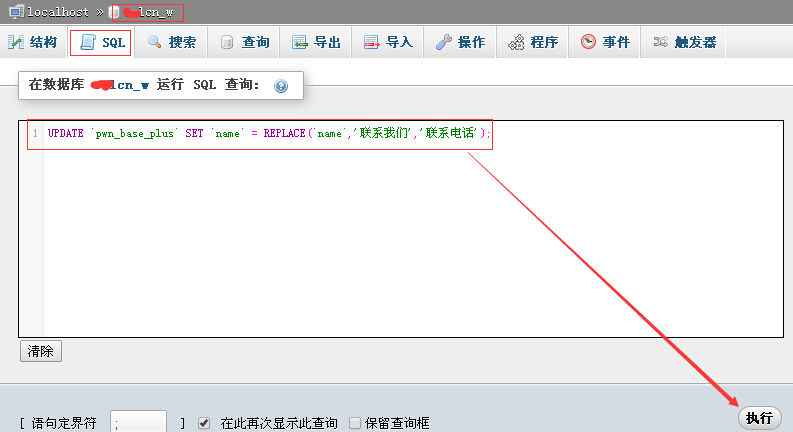The width and height of the screenshot is (793, 432).
Task: Click the 操作 wrench icon
Action: click(x=444, y=42)
